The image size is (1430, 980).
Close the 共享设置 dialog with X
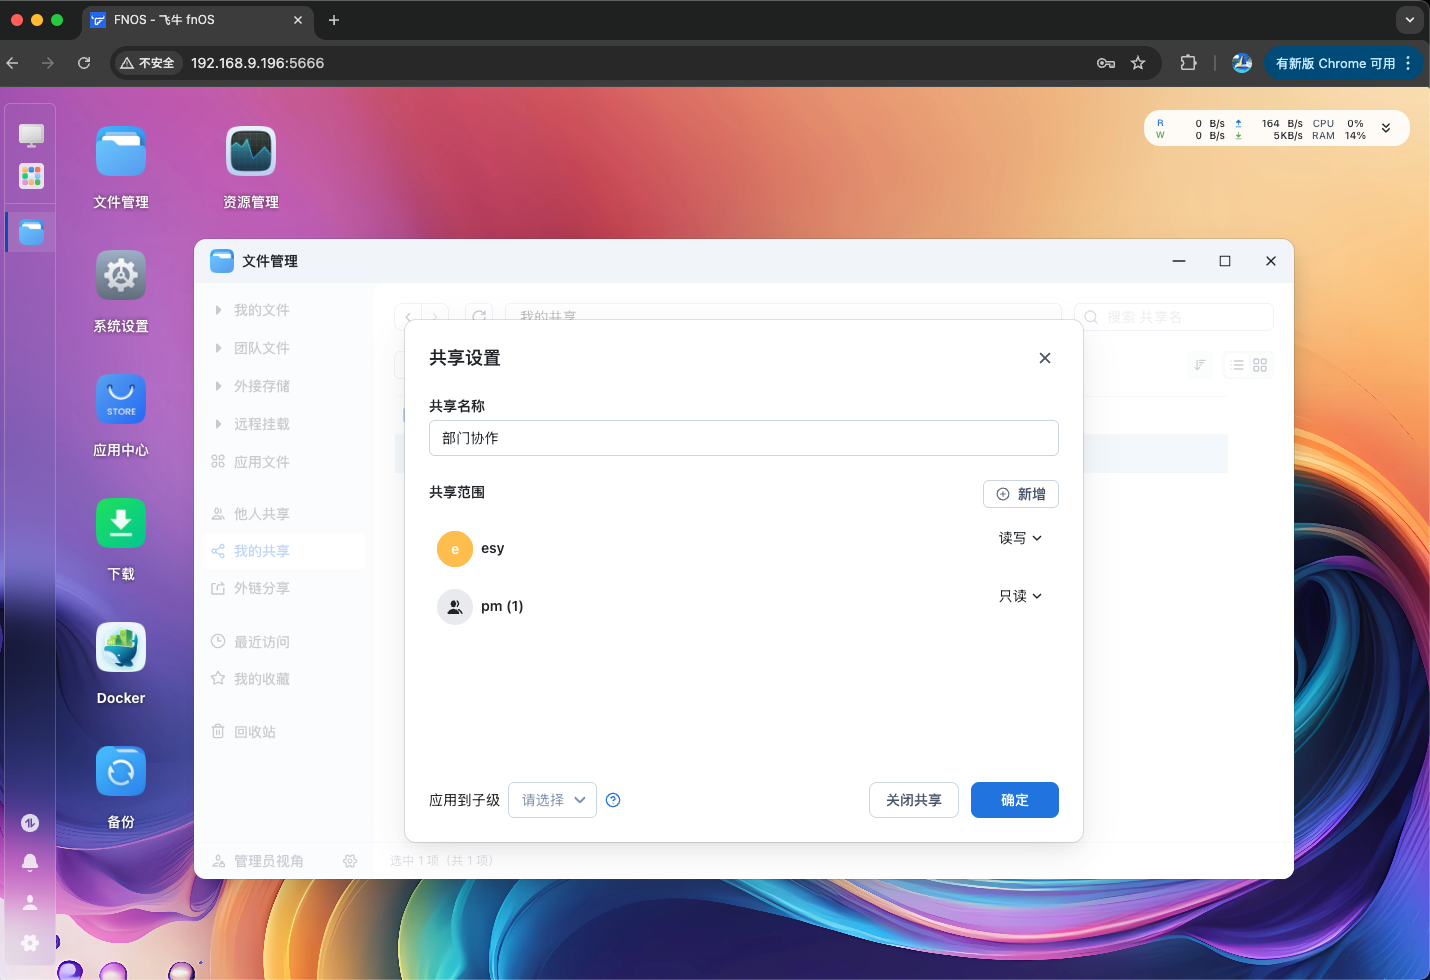tap(1044, 358)
